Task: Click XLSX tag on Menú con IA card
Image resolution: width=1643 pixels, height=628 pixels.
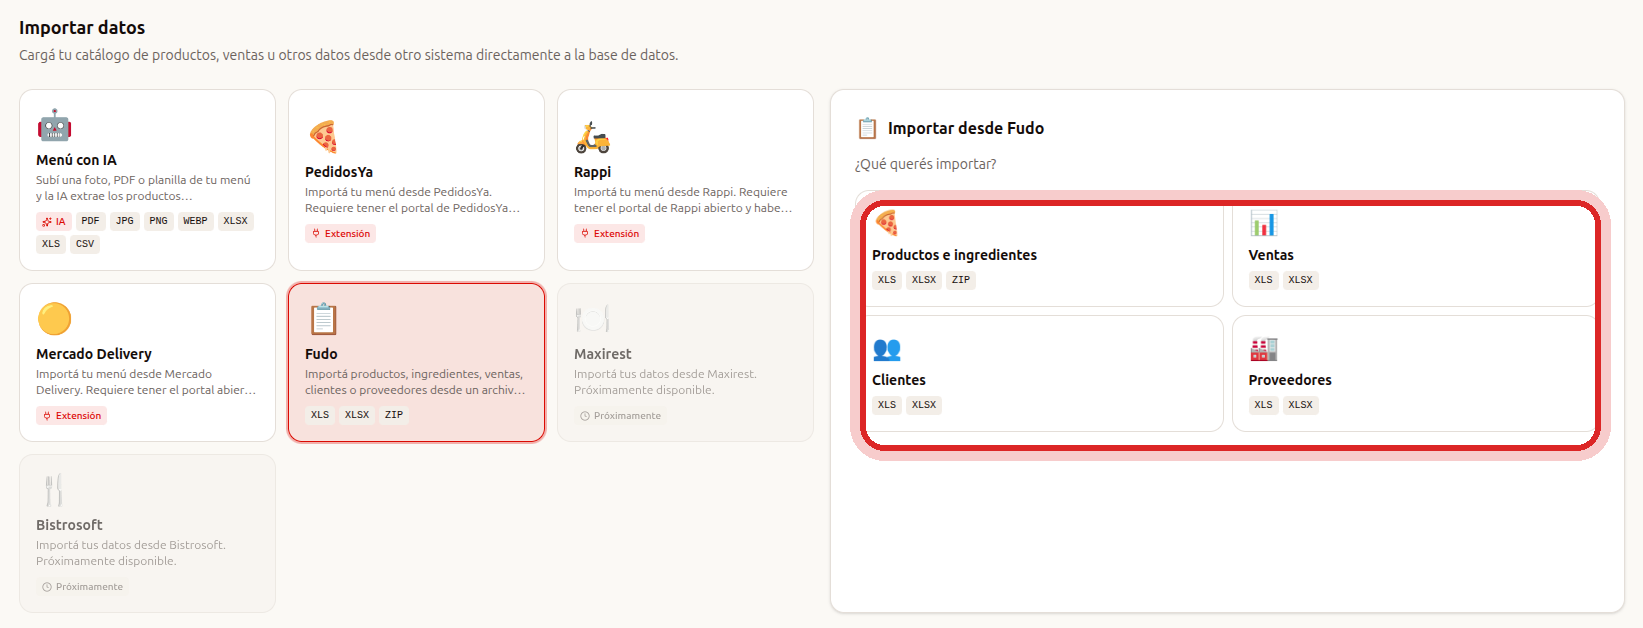Action: [x=235, y=221]
